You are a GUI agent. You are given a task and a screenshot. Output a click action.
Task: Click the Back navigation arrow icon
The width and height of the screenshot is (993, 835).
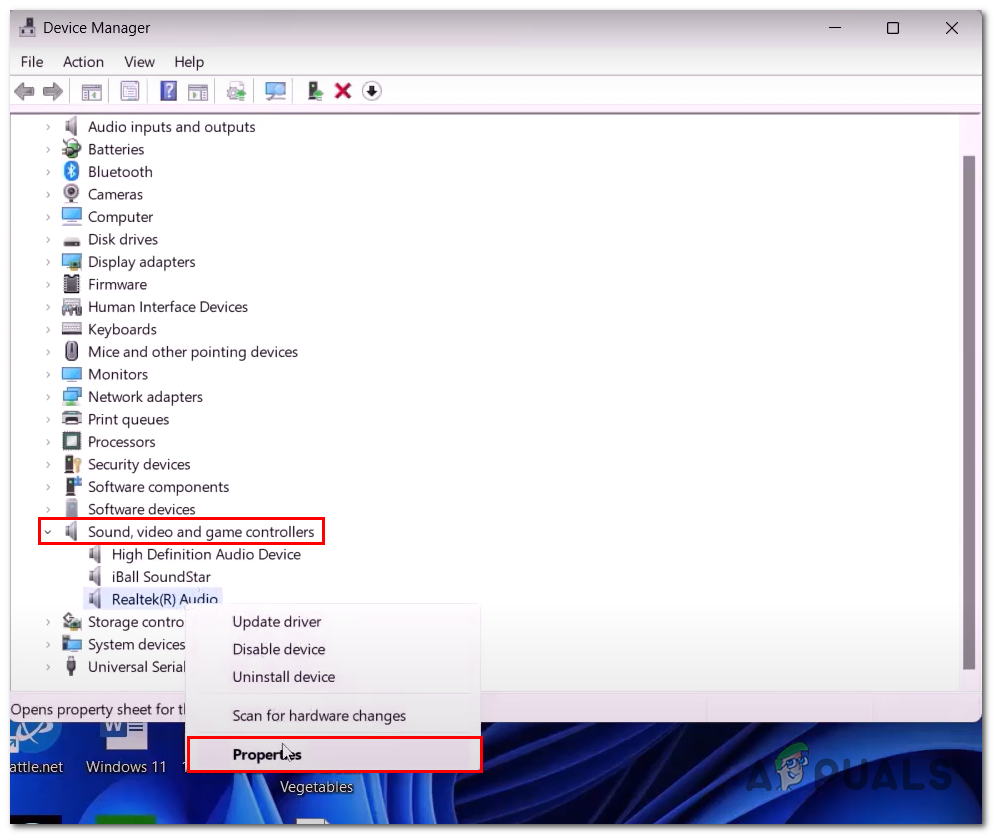[x=23, y=91]
